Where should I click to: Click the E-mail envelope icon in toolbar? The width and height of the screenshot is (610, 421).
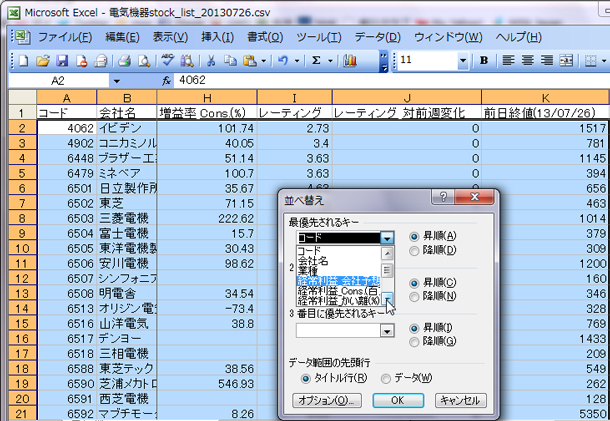click(101, 61)
